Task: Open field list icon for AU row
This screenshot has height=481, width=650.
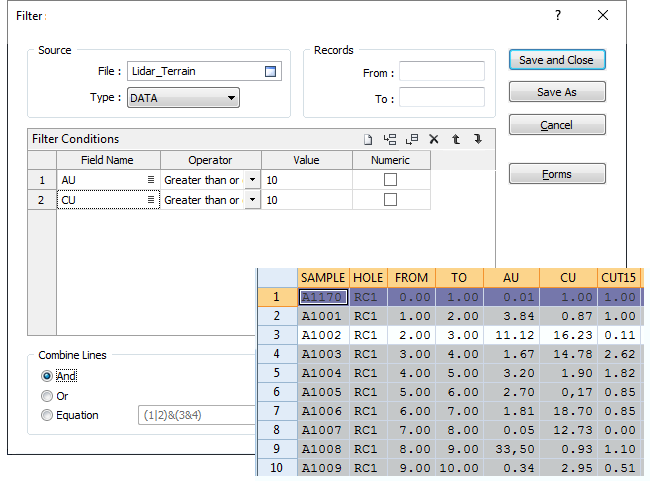Action: pyautogui.click(x=151, y=179)
